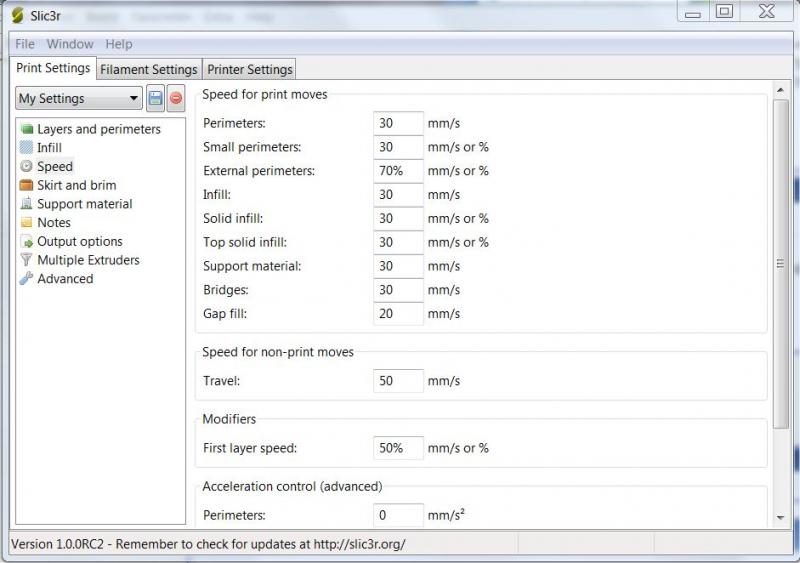Image resolution: width=800 pixels, height=563 pixels.
Task: Switch to the Printer Settings tab
Action: tap(249, 69)
